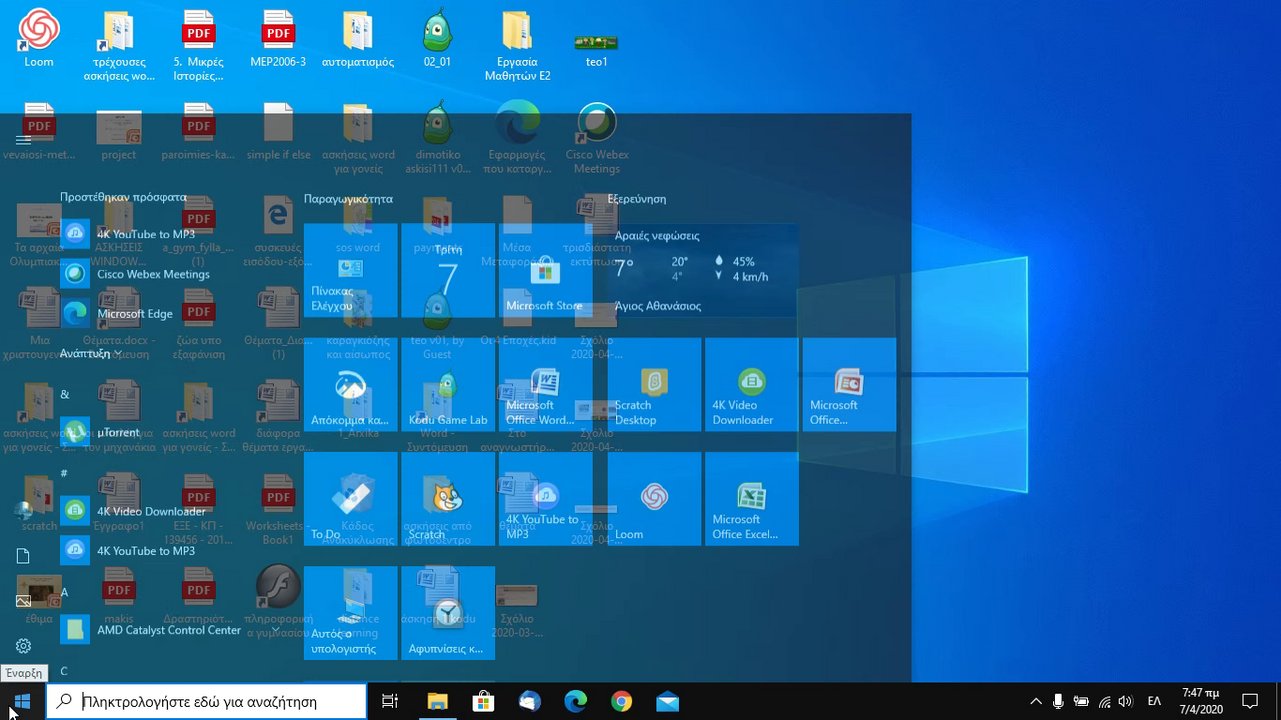
Task: Open the 4K YouTube to MP3 tile
Action: point(545,498)
